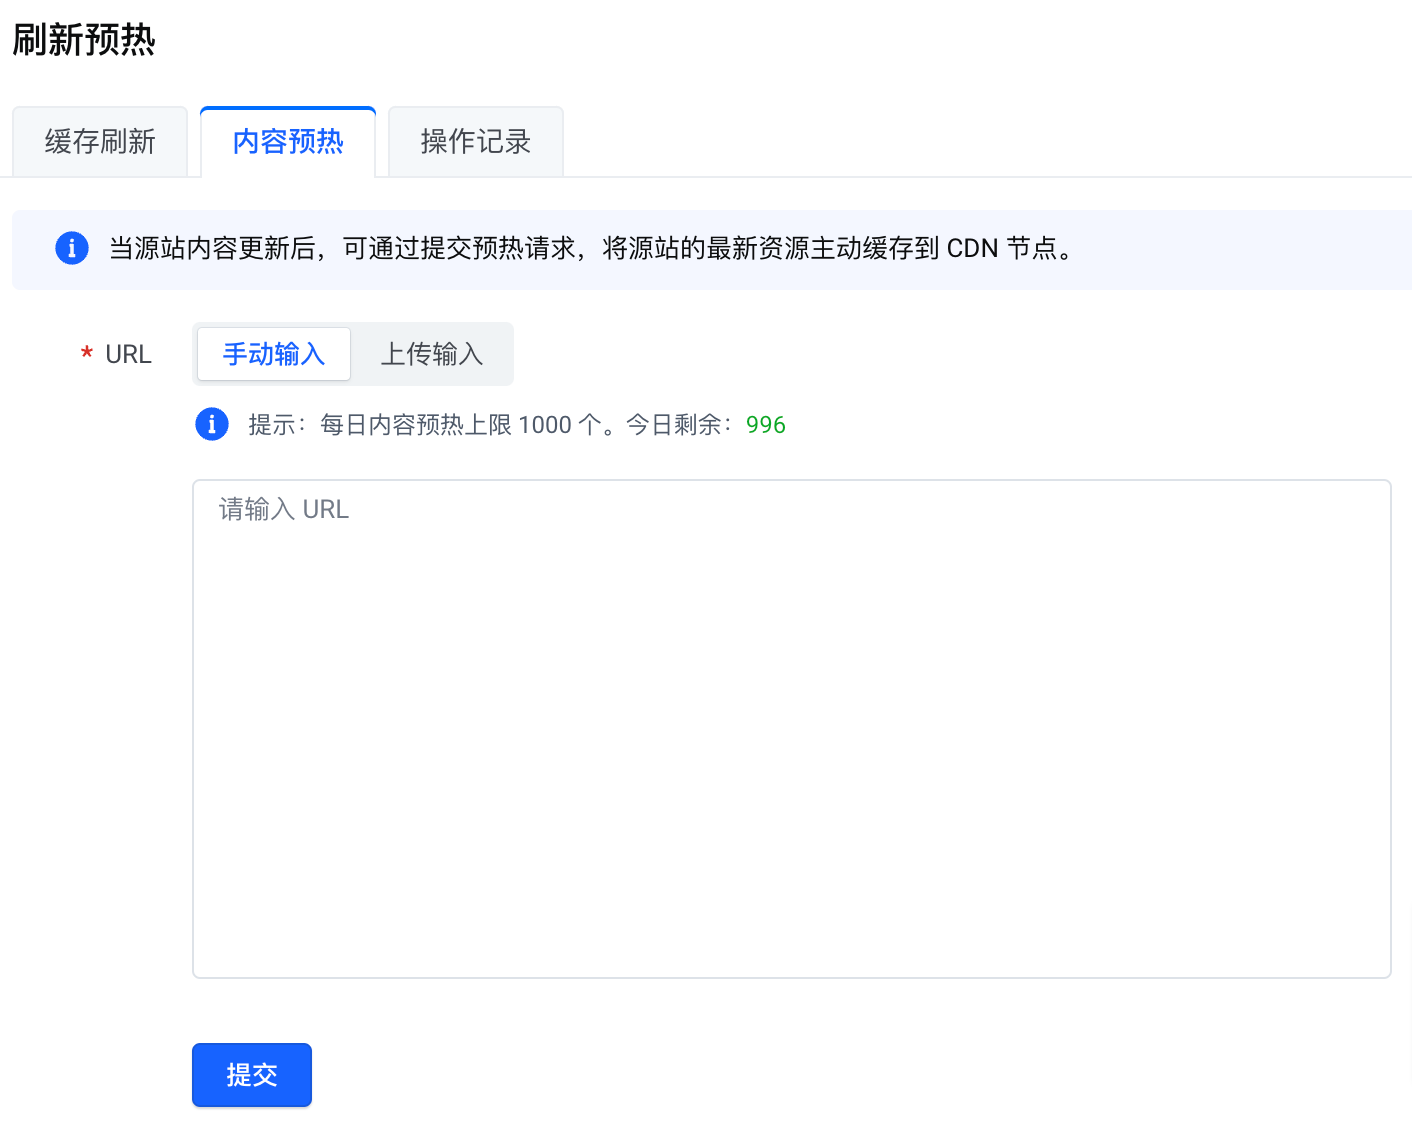1412x1136 pixels.
Task: Switch to the 缓存刷新 tab
Action: click(100, 142)
